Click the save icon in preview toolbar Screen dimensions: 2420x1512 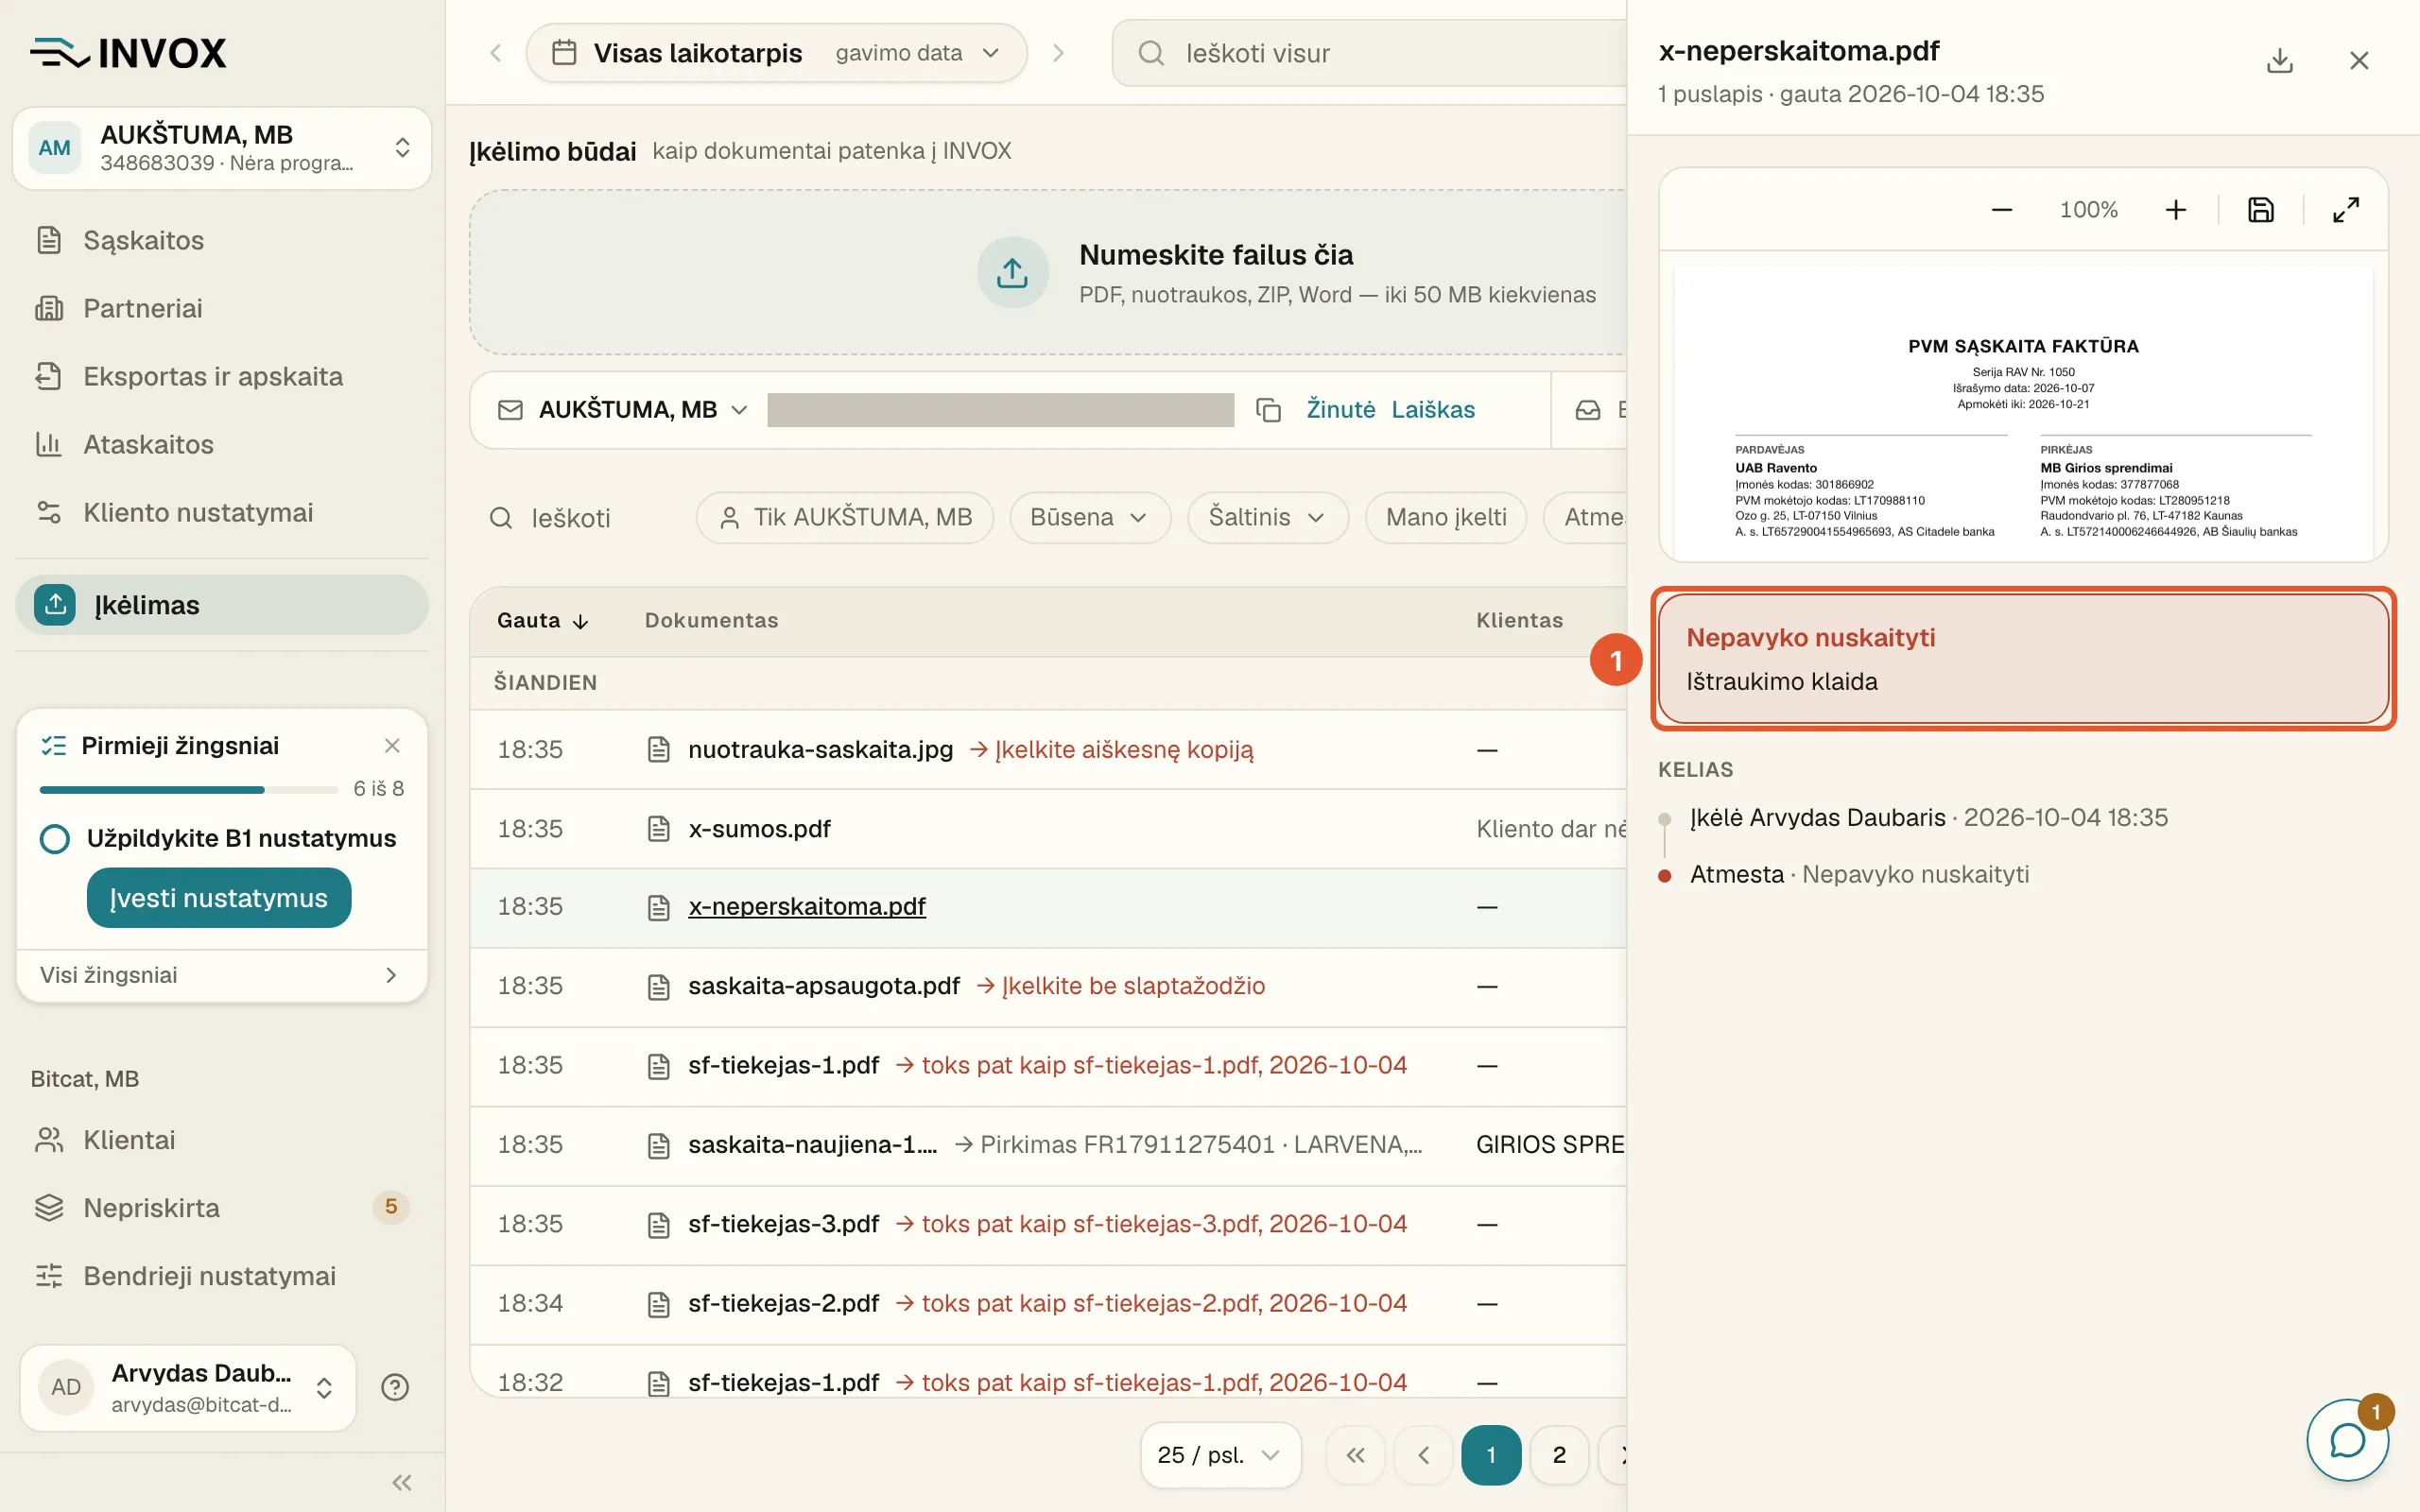(2261, 210)
